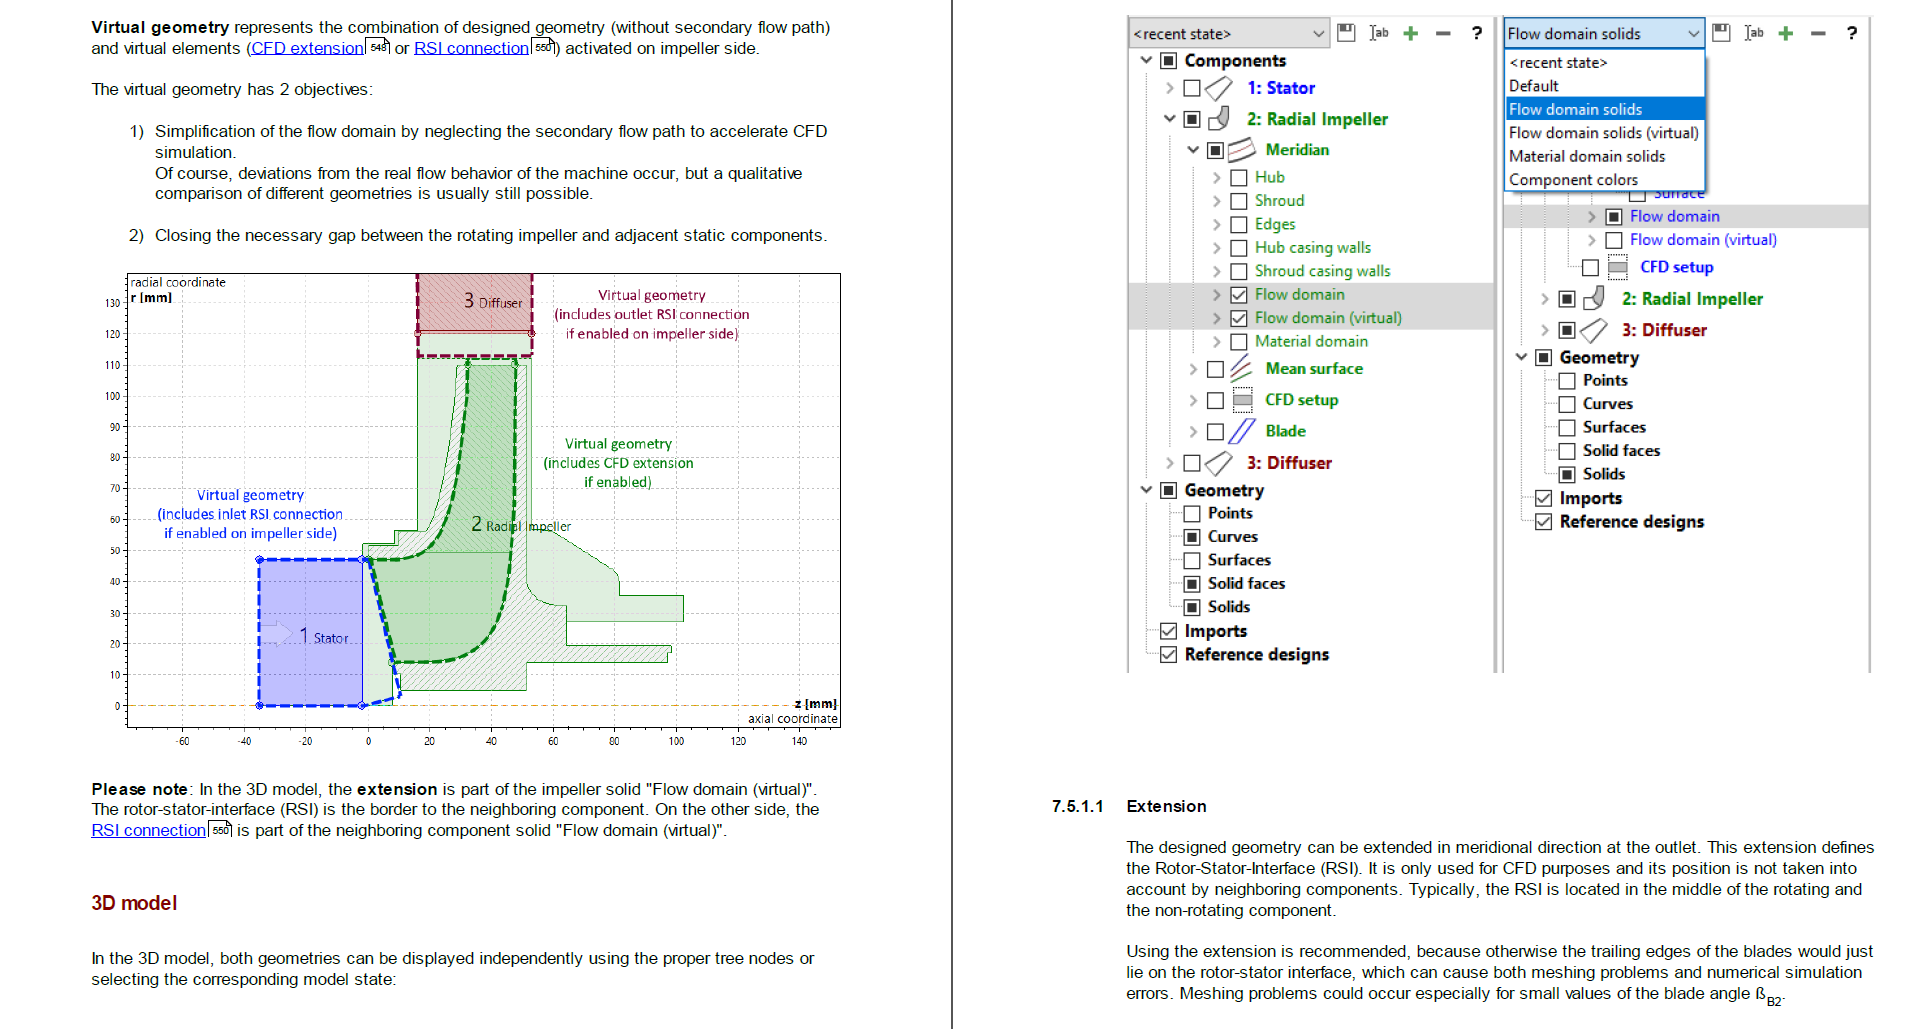This screenshot has width=1913, height=1029.
Task: Click rename icon beside Flow domain solids dropdown
Action: coord(1753,33)
